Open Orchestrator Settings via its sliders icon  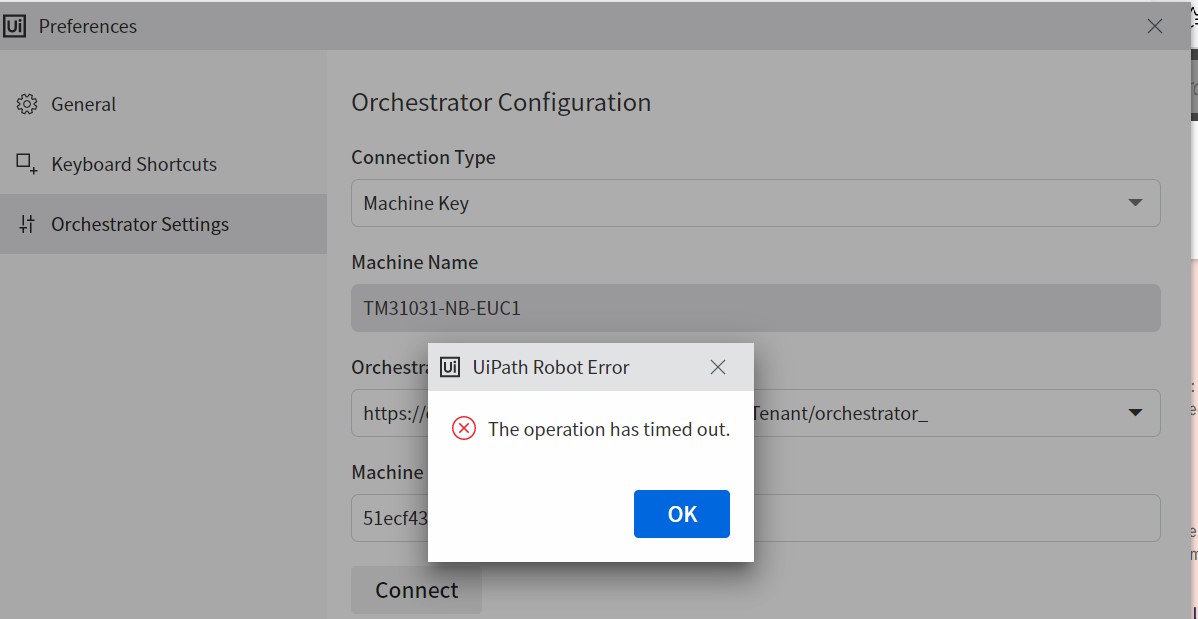click(x=25, y=223)
